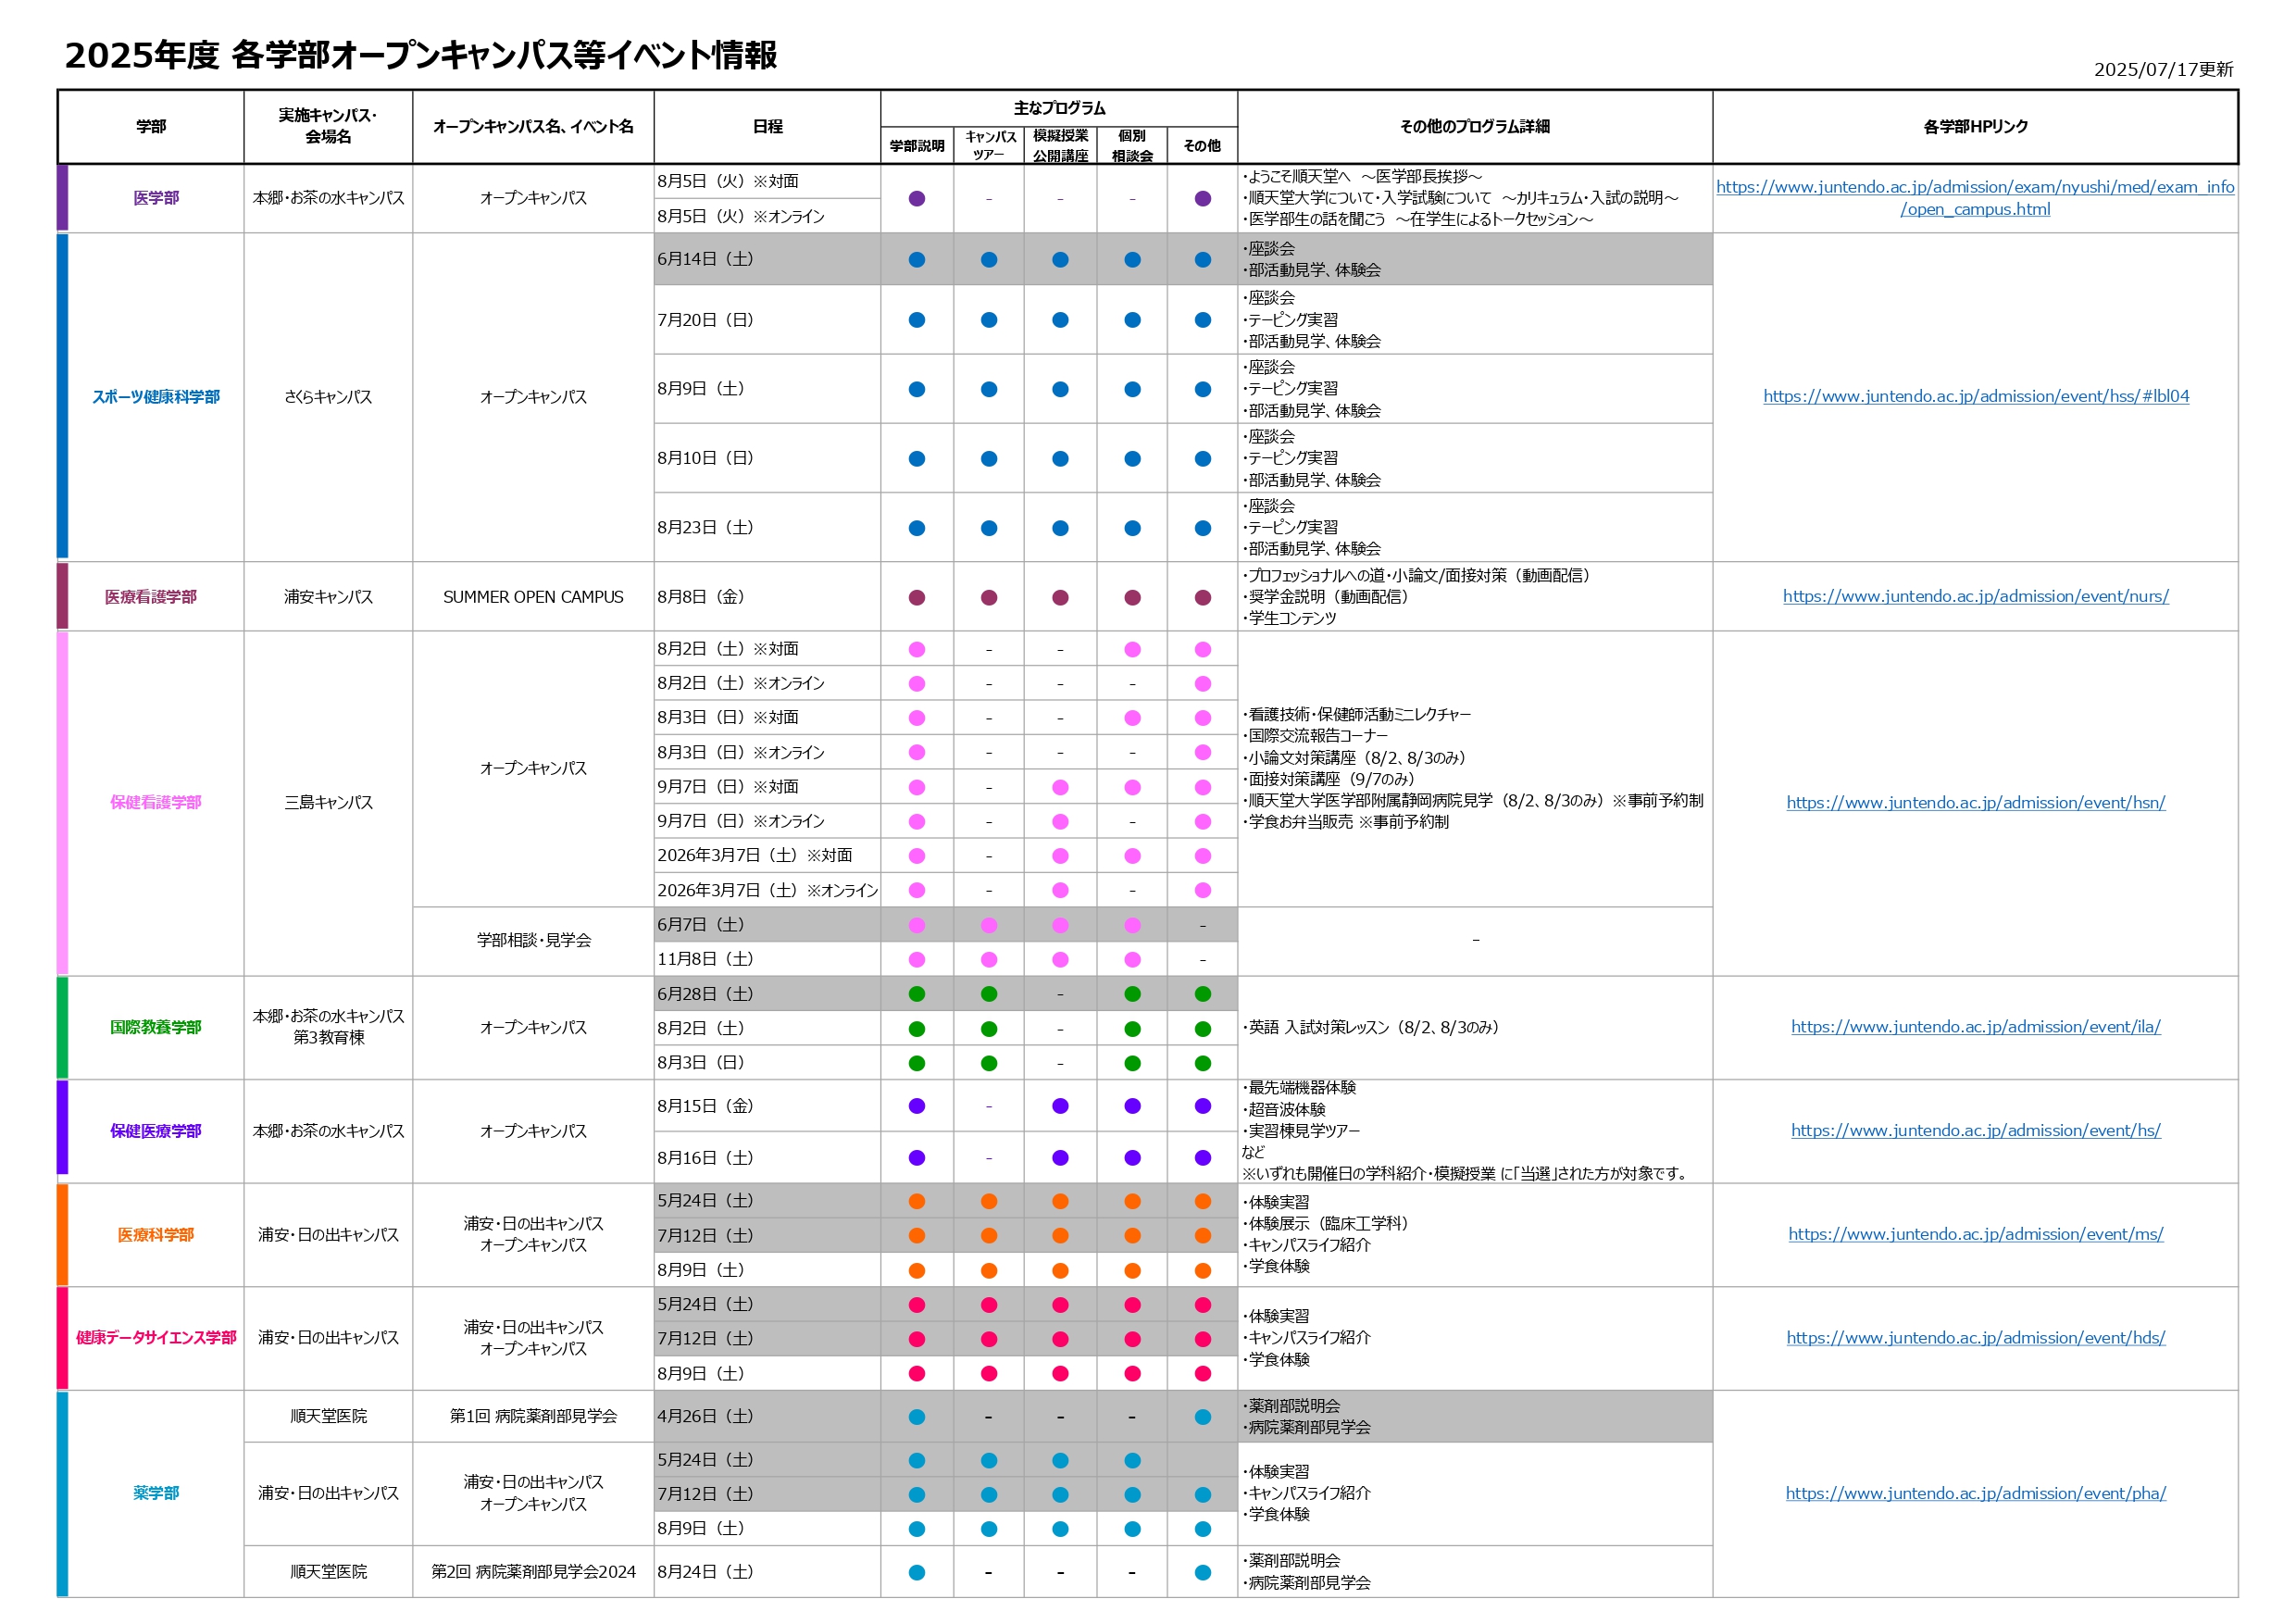Screen dimensions: 2296x1624
Task: Click the 保健医療学部 faculty name
Action: click(x=156, y=1131)
